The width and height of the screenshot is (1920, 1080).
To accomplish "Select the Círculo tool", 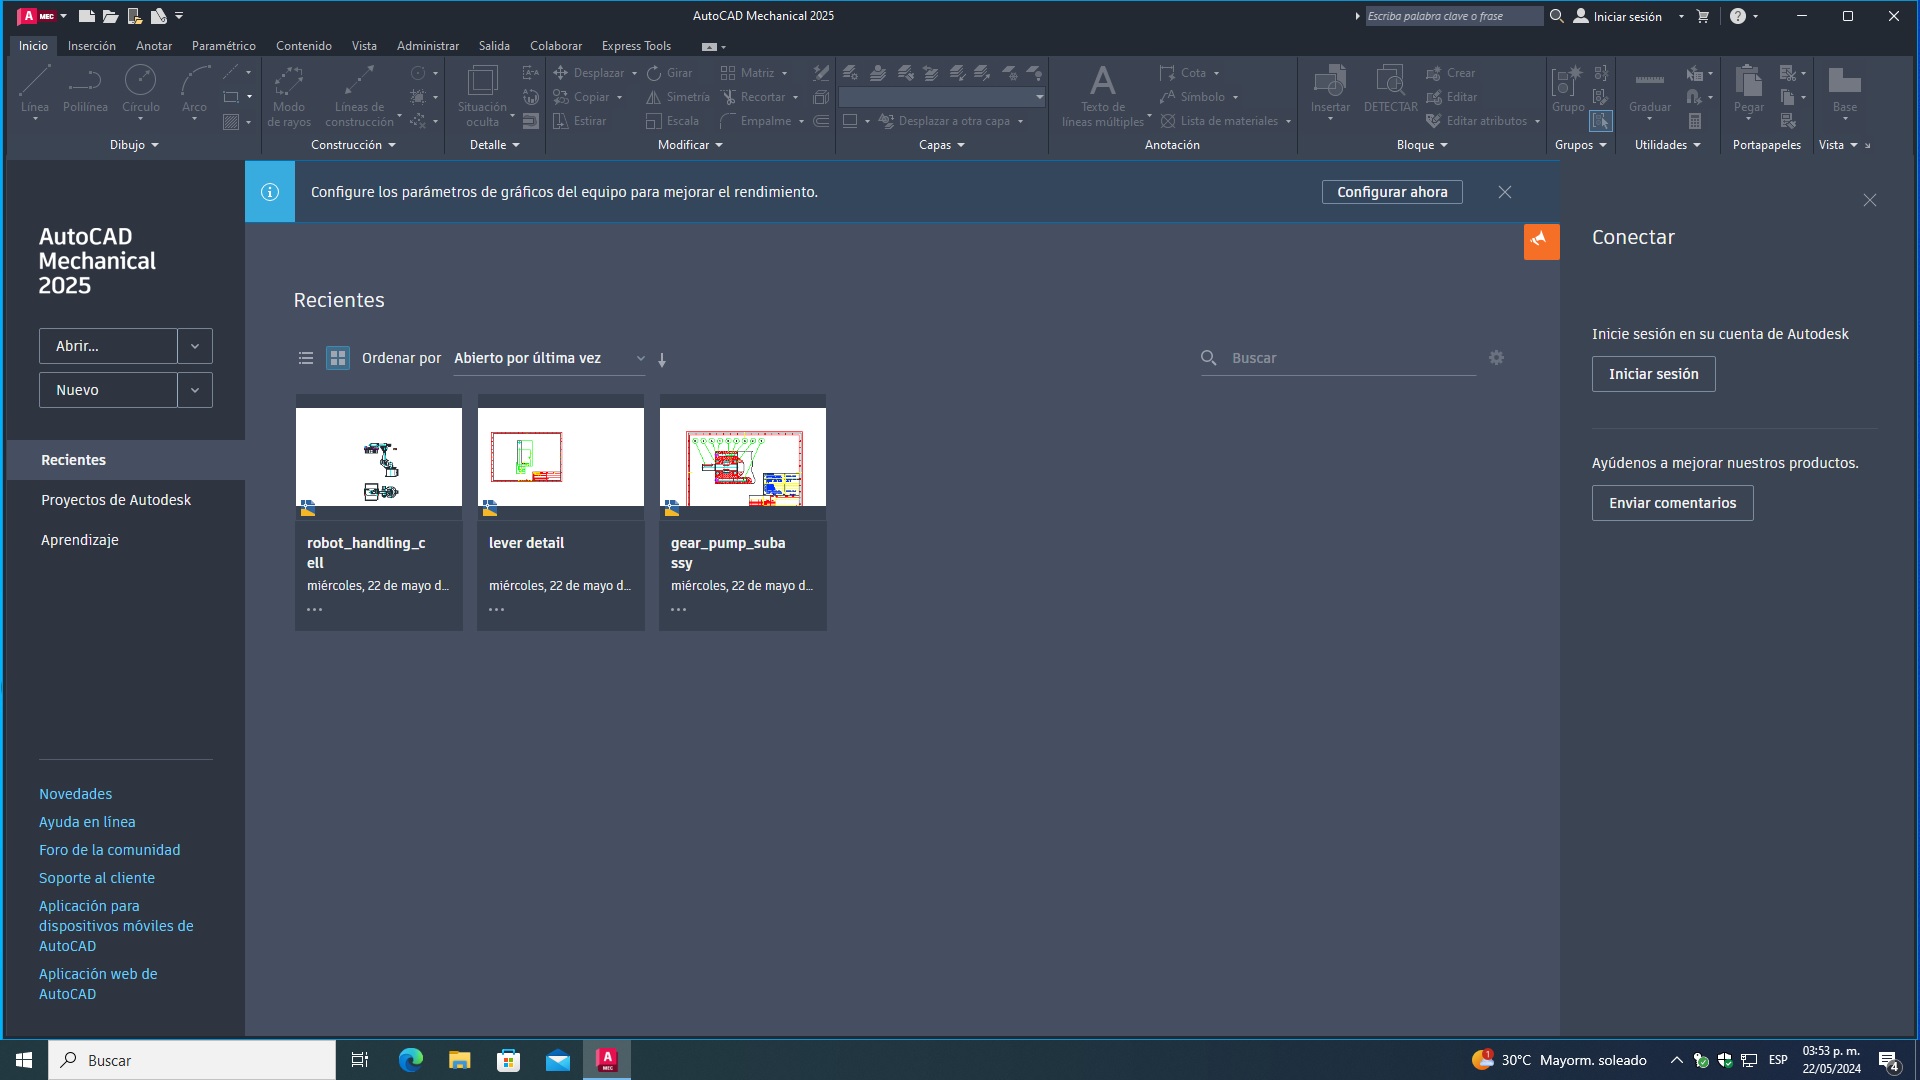I will (x=140, y=90).
